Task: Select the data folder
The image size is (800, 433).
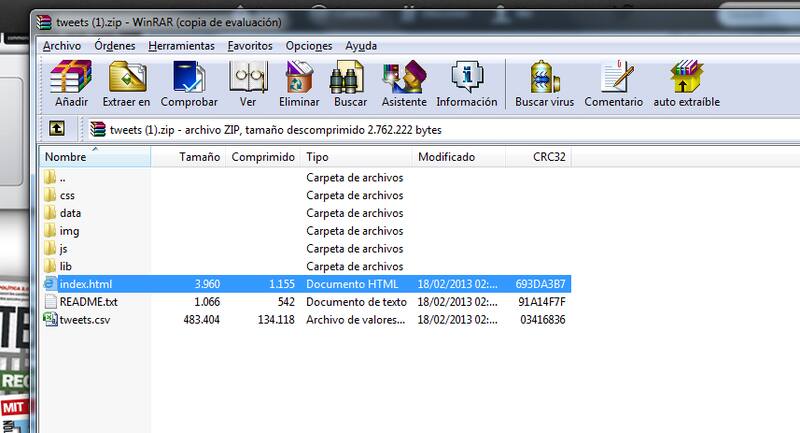Action: 70,213
